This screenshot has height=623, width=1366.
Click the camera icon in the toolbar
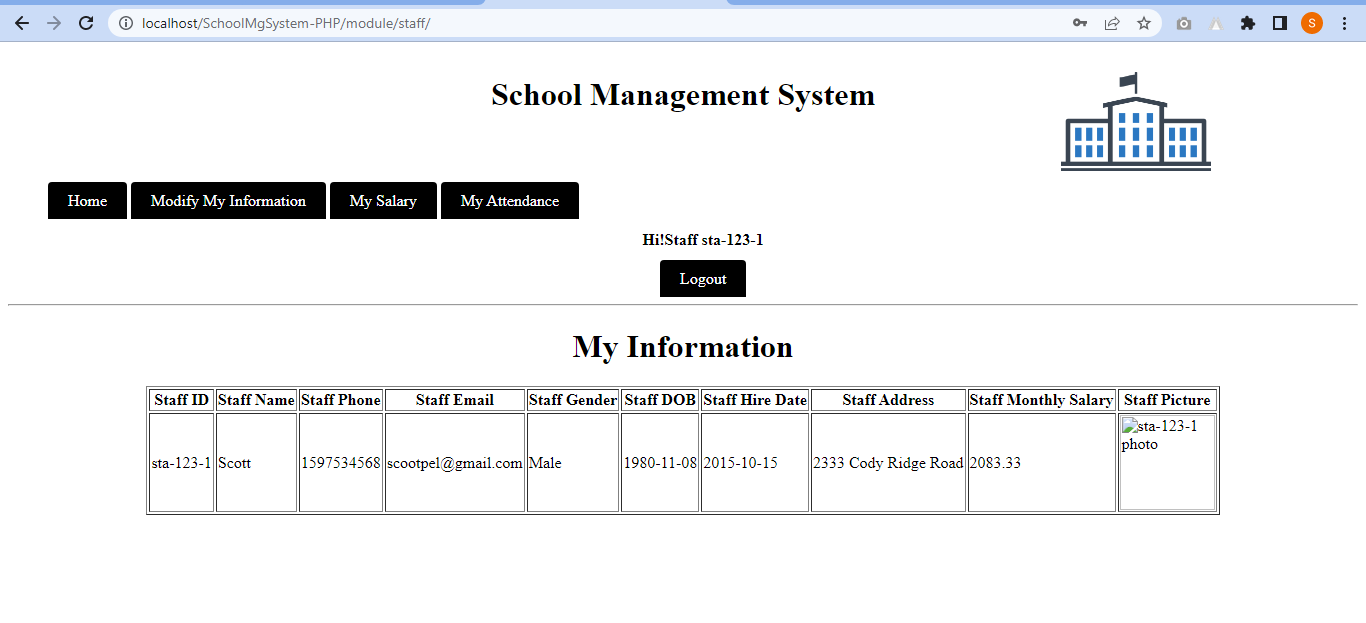(1183, 22)
